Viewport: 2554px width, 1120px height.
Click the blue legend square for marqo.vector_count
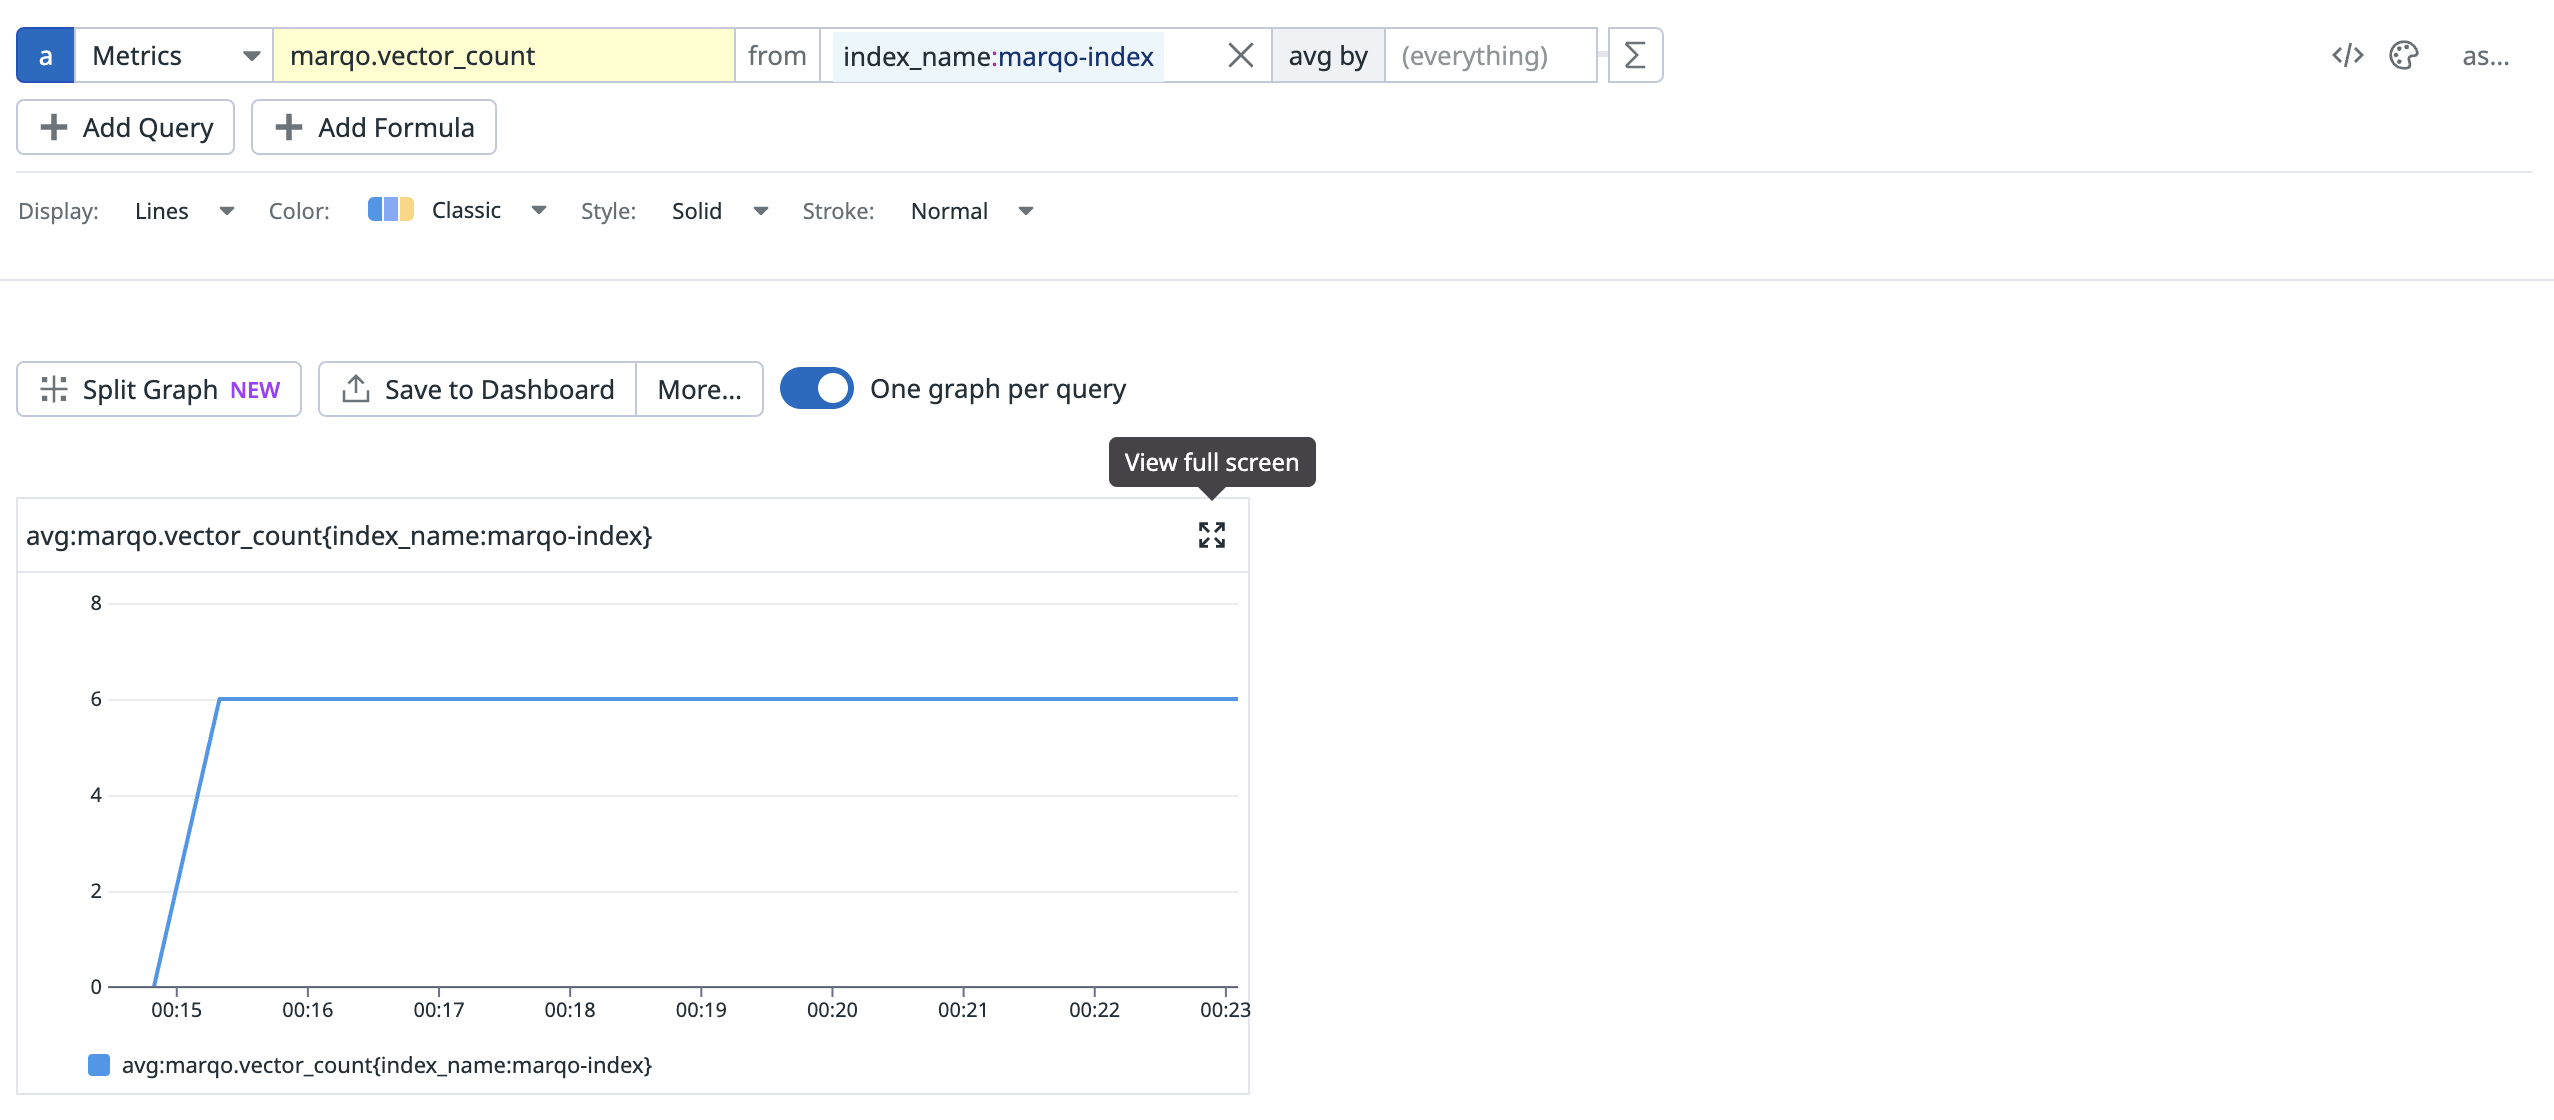point(99,1065)
